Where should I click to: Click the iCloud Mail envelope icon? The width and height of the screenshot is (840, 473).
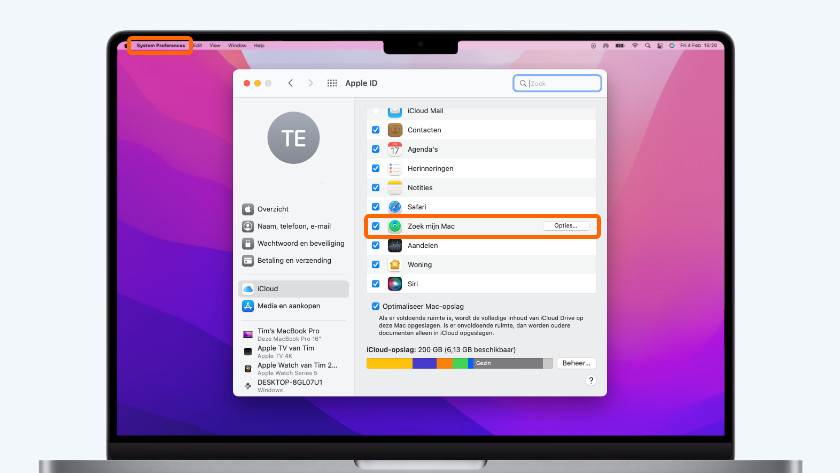tap(395, 111)
